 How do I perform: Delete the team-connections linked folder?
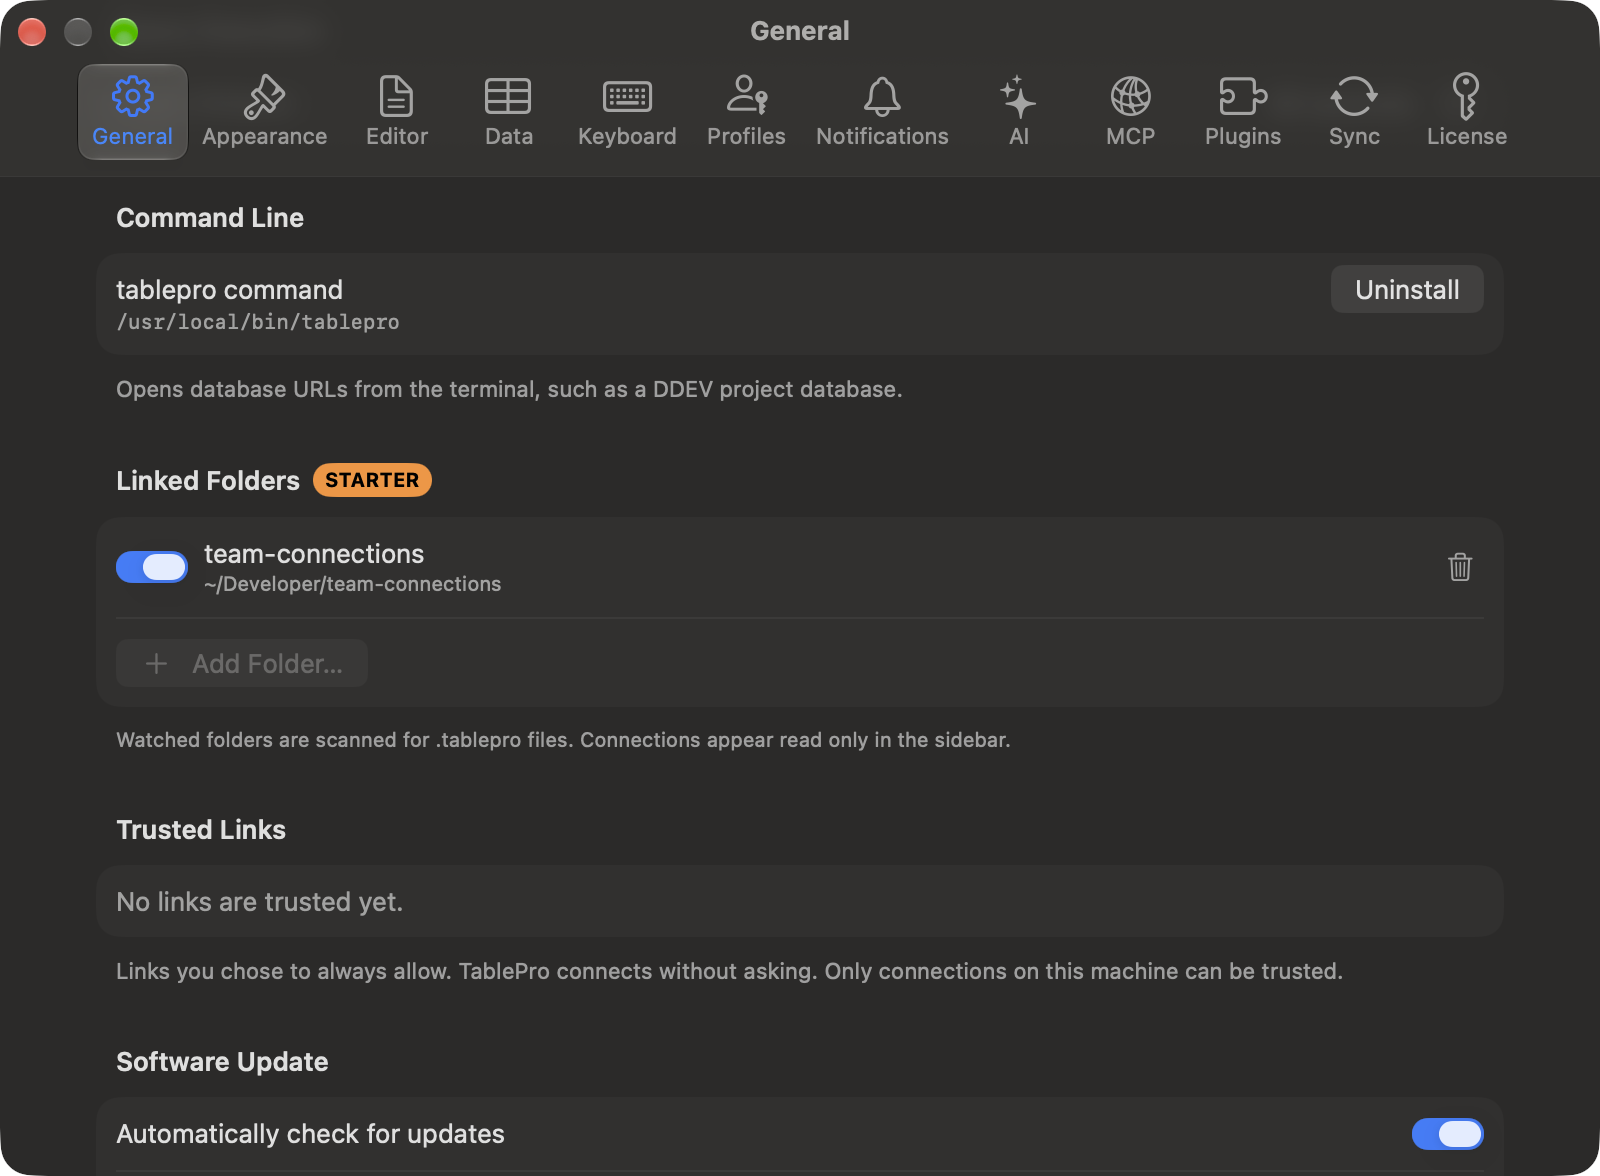point(1460,567)
